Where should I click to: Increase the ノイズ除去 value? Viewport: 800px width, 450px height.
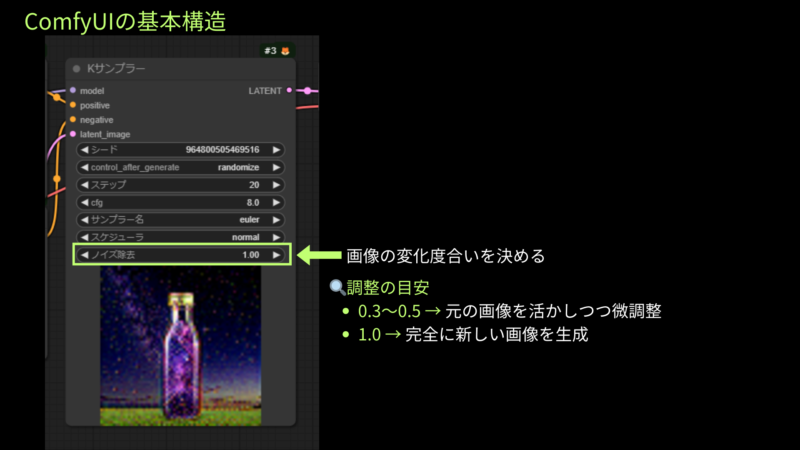[276, 255]
